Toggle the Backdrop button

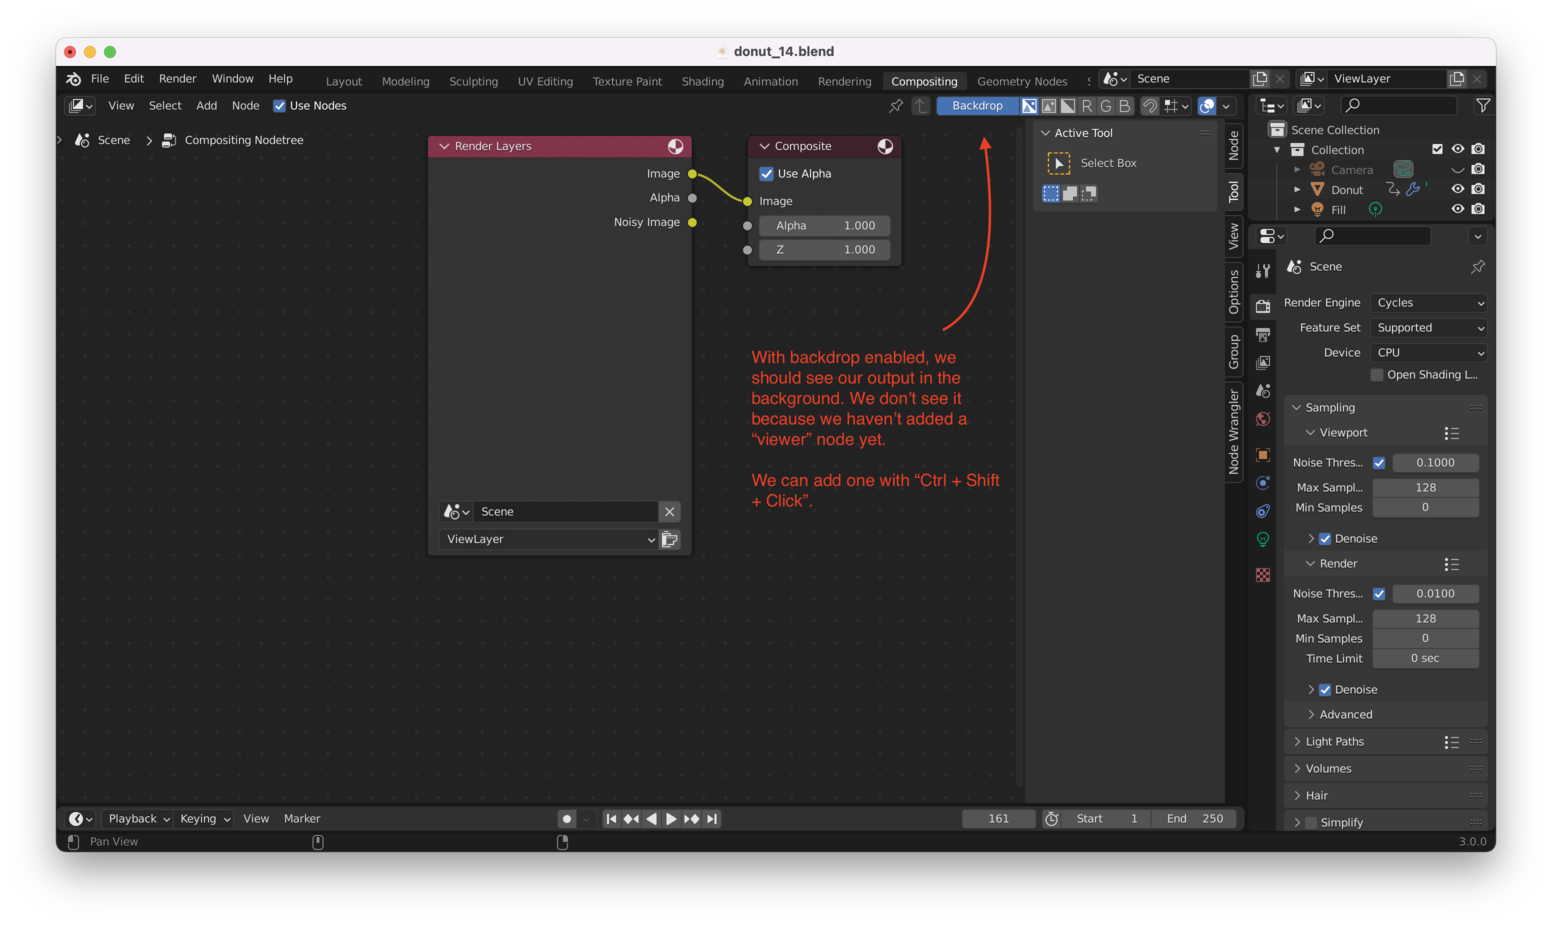[976, 106]
